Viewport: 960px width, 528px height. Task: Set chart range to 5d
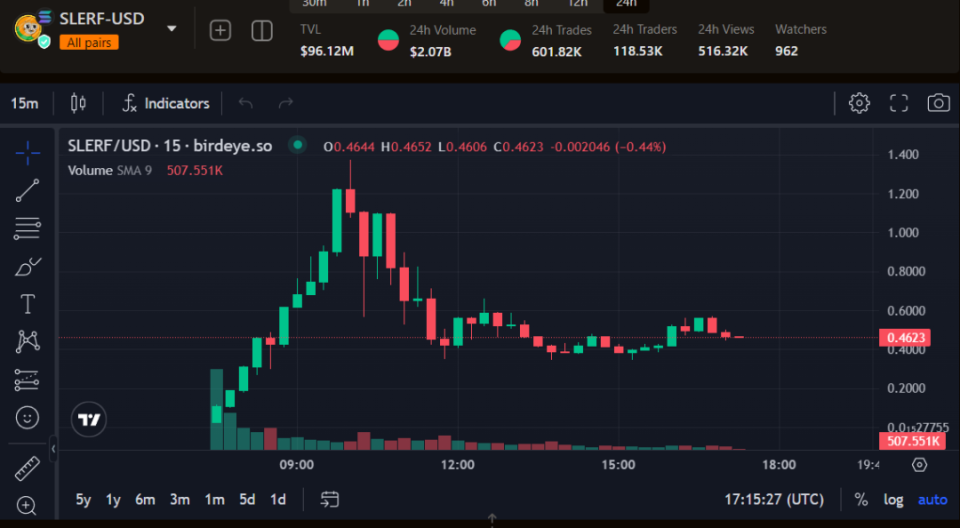247,500
